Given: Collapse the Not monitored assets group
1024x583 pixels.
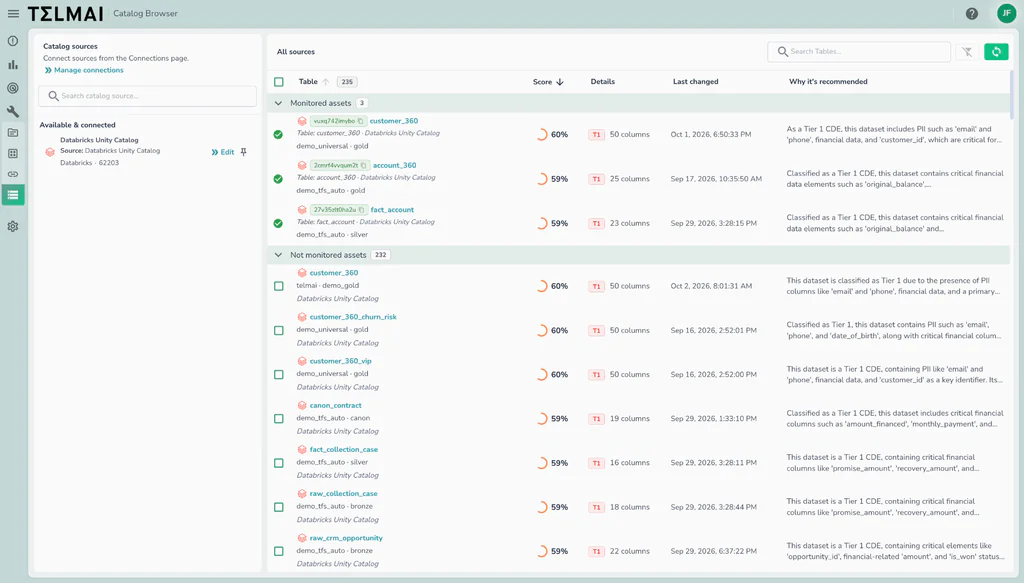Looking at the screenshot, I should click(x=278, y=255).
